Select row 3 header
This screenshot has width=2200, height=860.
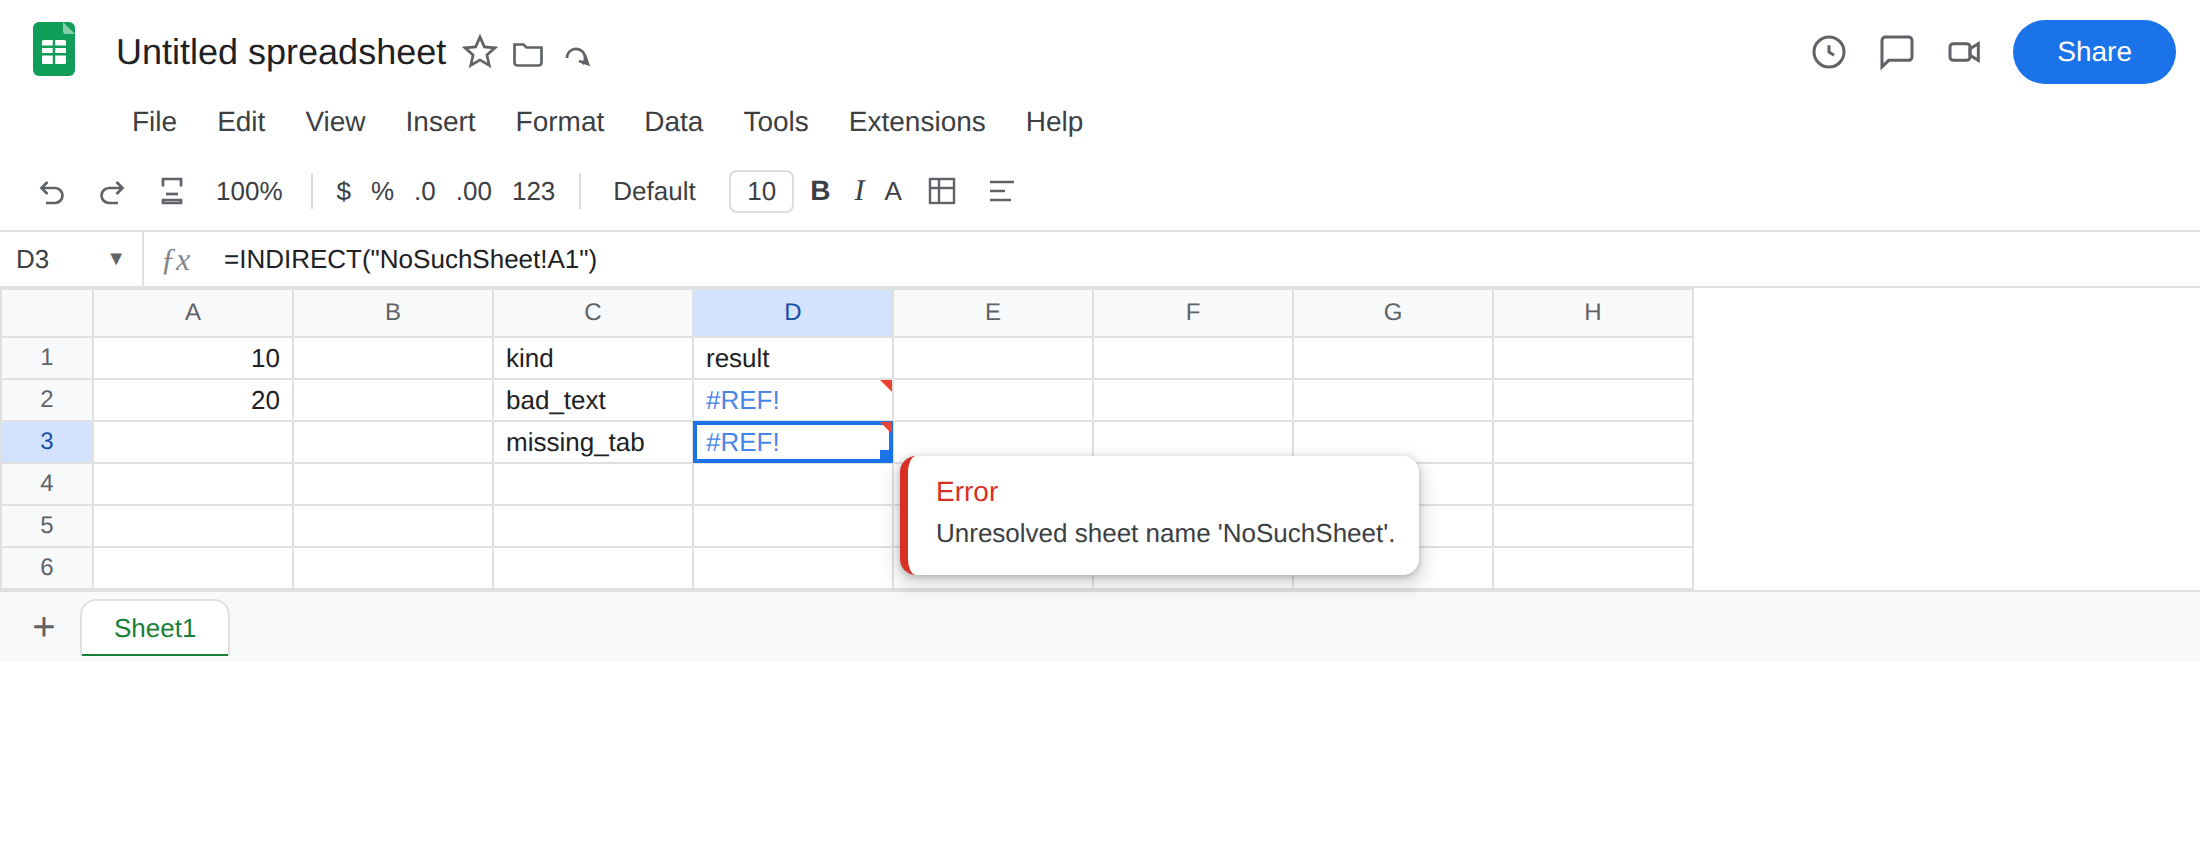click(47, 441)
